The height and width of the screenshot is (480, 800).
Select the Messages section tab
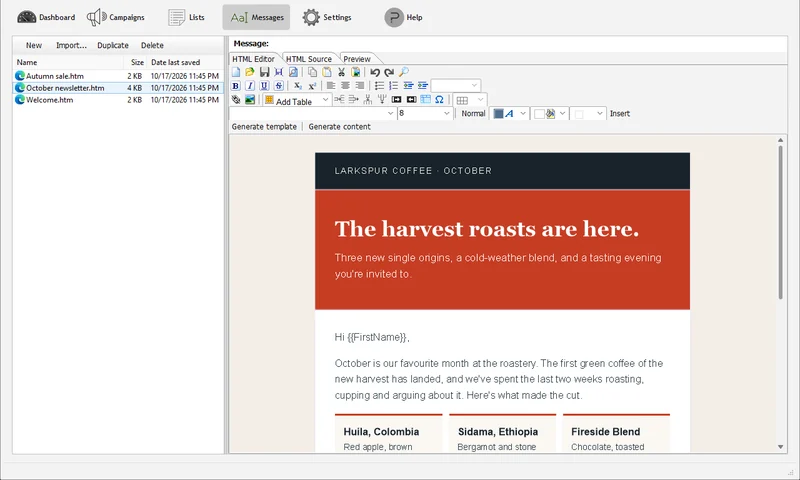point(256,17)
